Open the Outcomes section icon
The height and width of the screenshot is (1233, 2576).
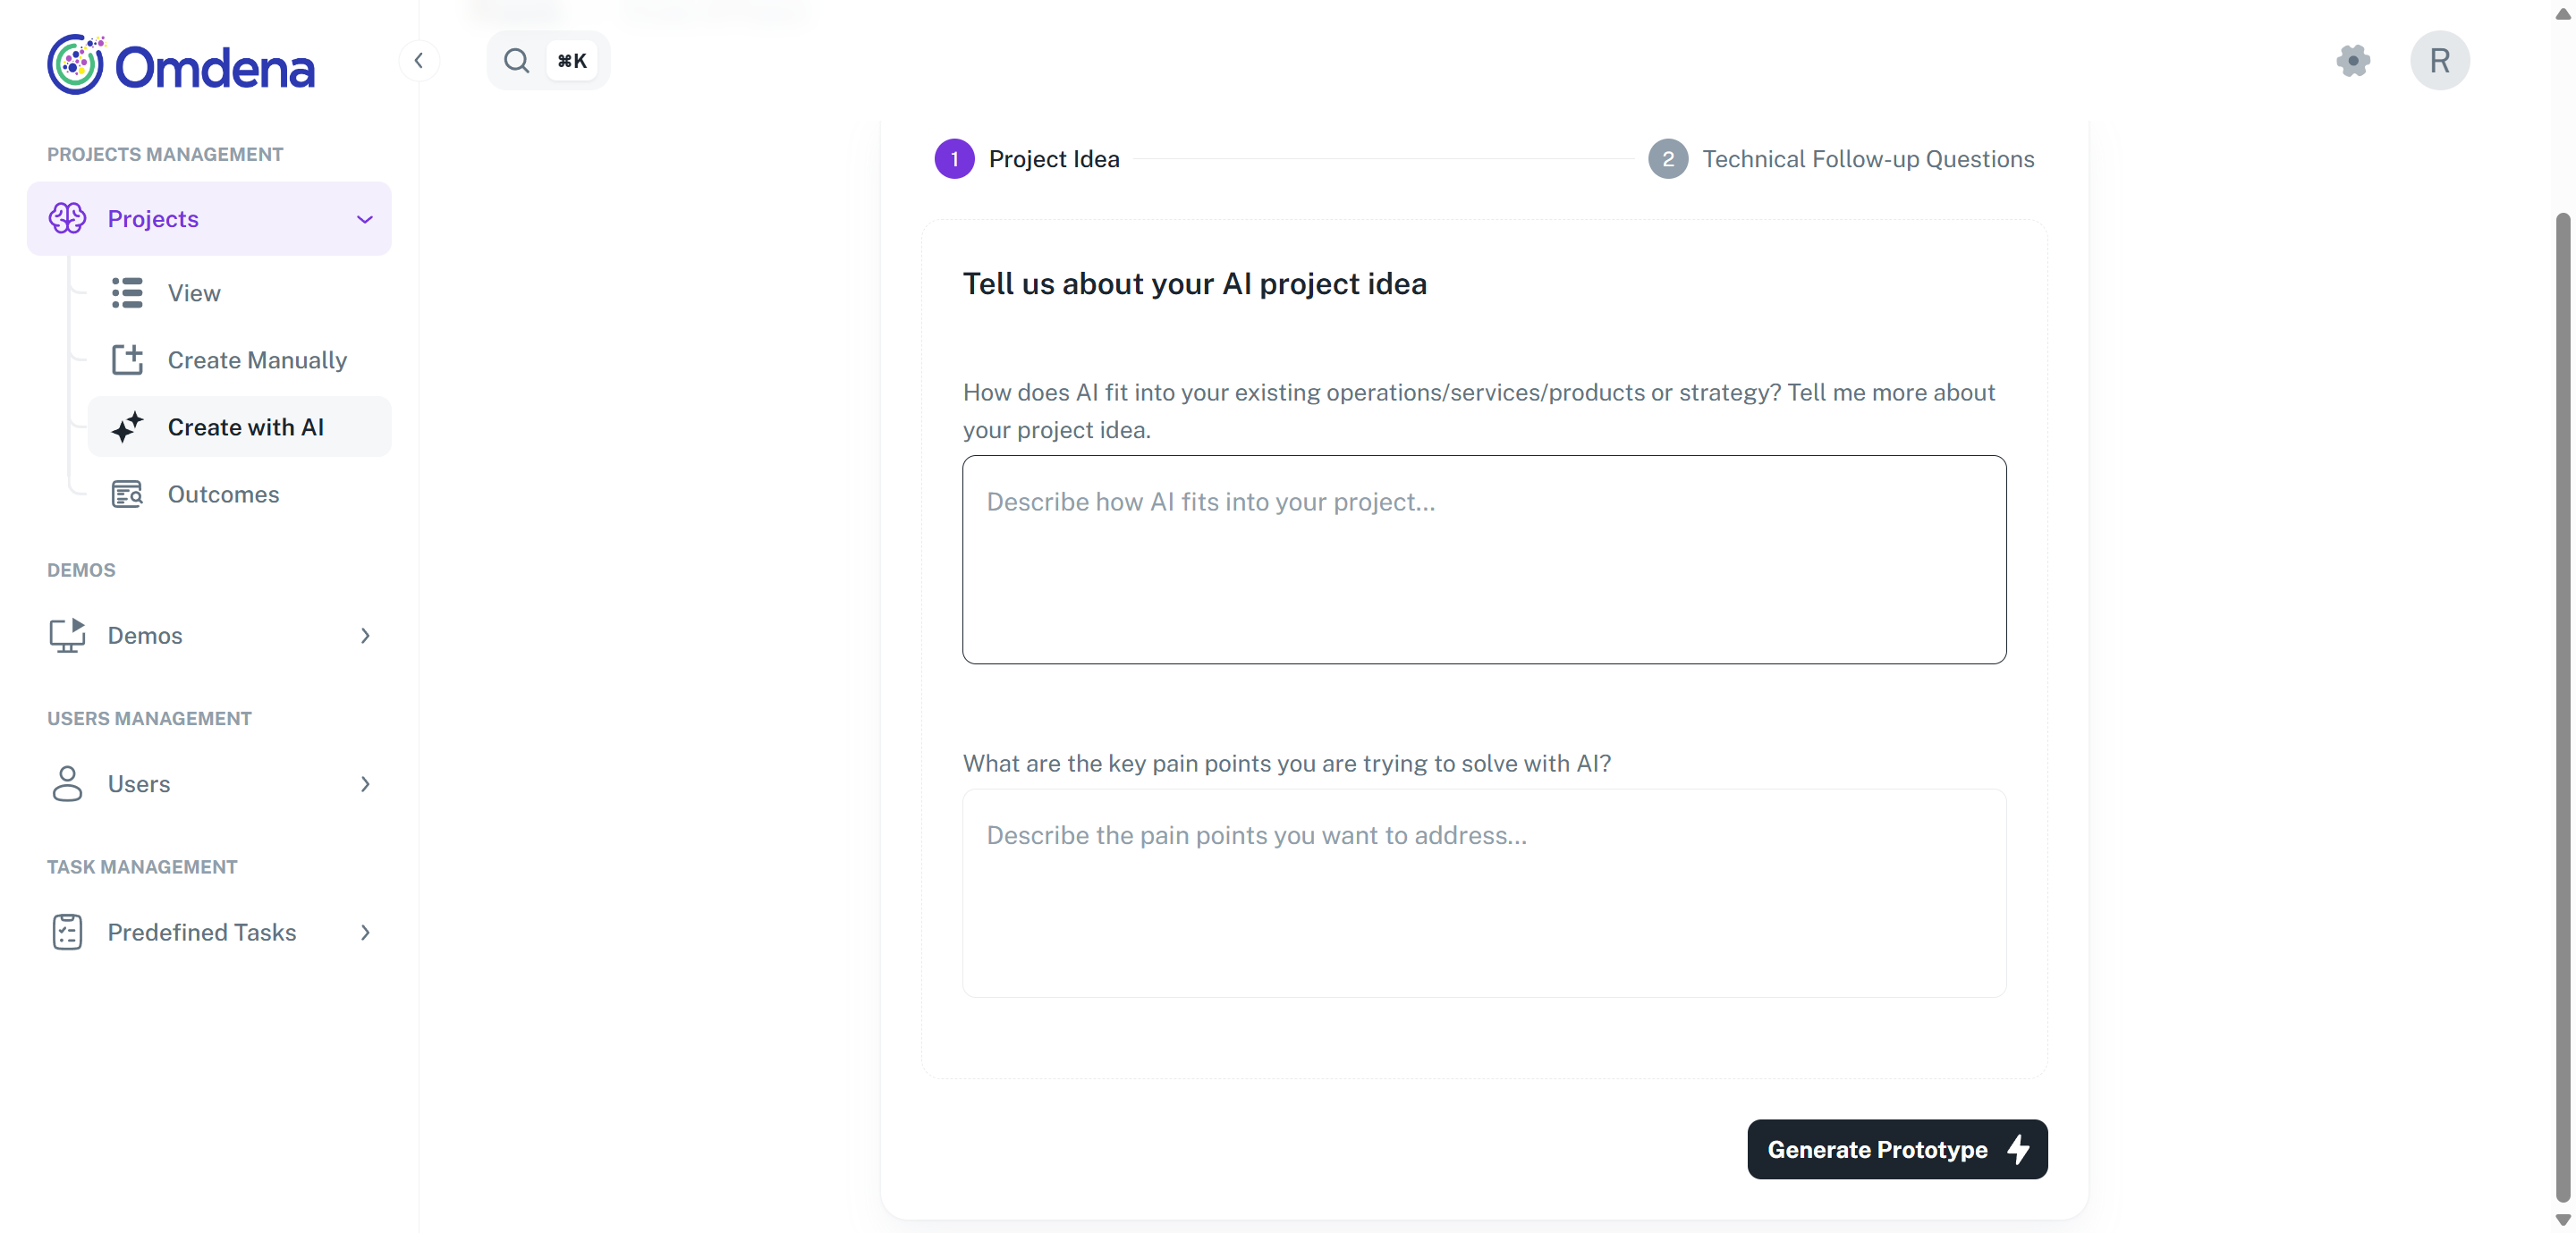(x=127, y=493)
